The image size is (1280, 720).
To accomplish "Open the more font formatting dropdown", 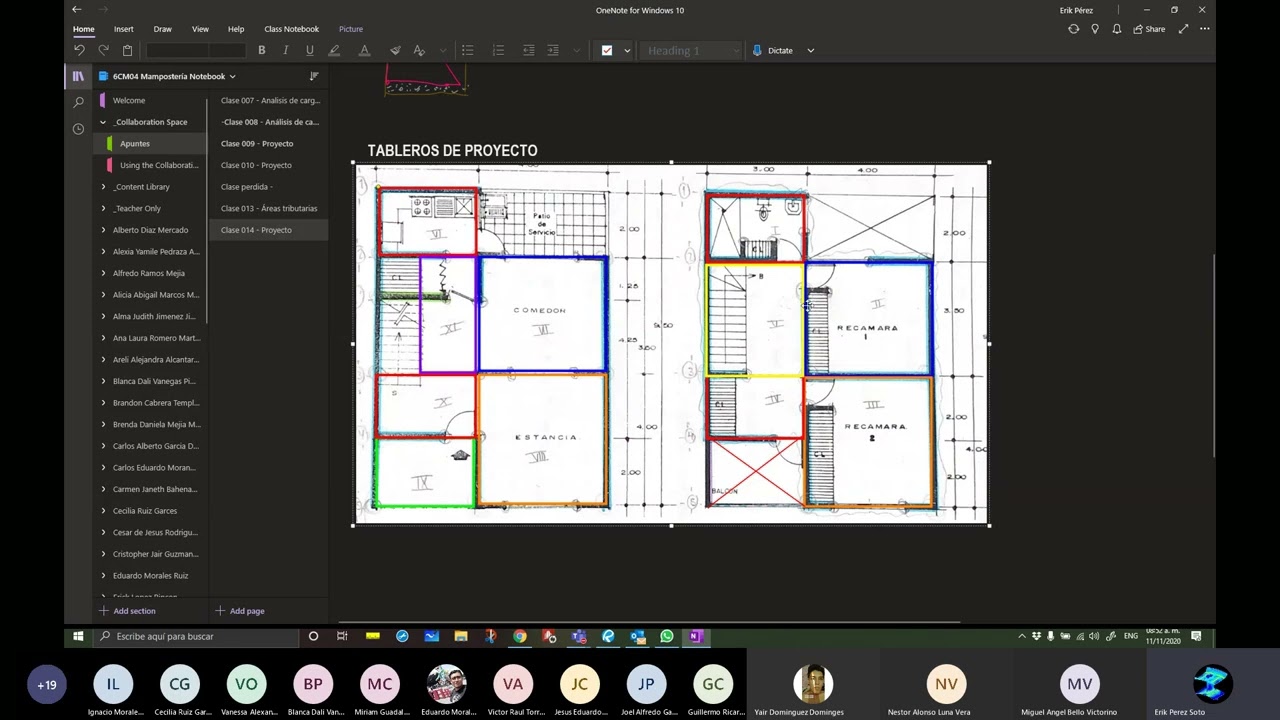I will click(x=442, y=50).
